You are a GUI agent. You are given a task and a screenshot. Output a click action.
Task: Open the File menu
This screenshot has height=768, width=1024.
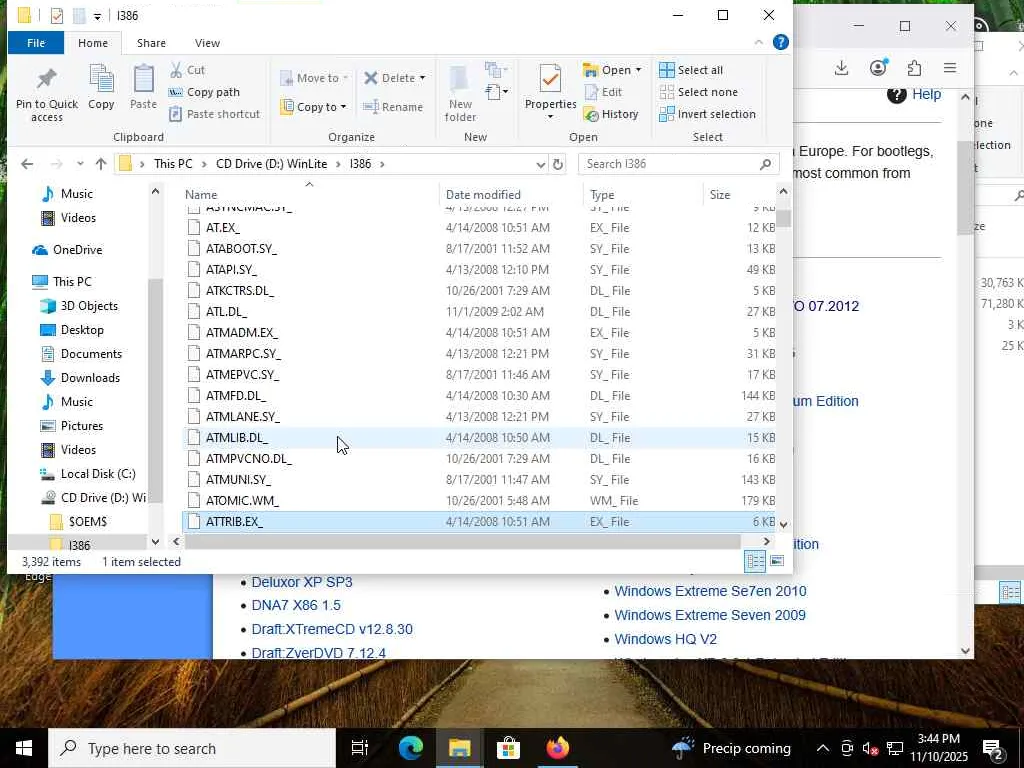tap(36, 43)
